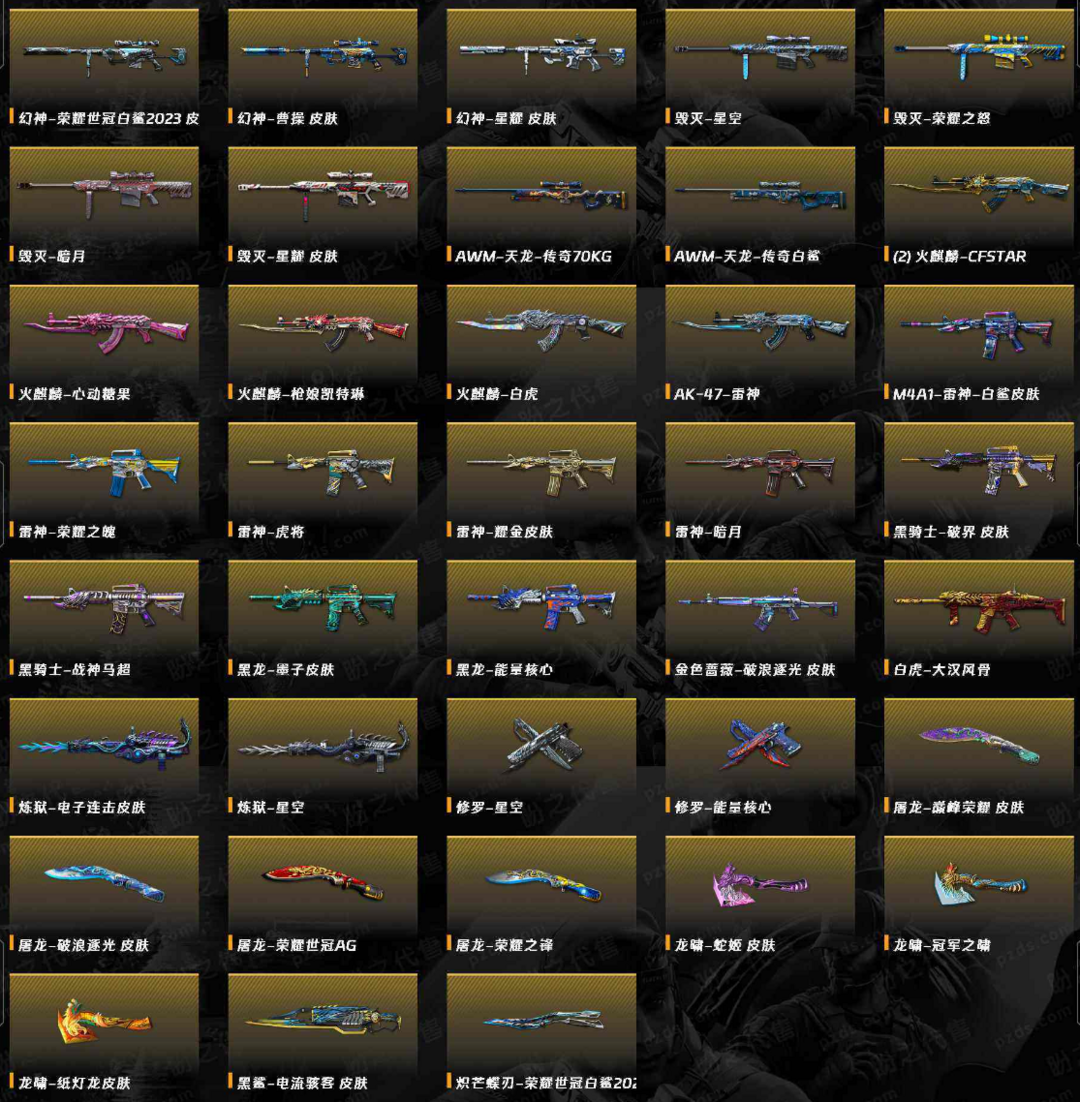Open the red 白虎-大汉风骨 rifle

click(978, 619)
